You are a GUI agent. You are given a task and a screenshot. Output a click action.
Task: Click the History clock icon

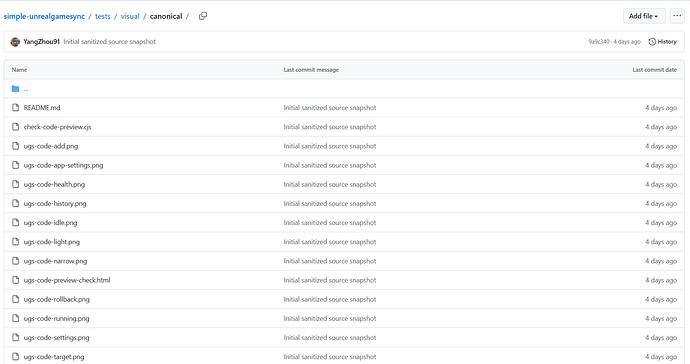click(652, 42)
